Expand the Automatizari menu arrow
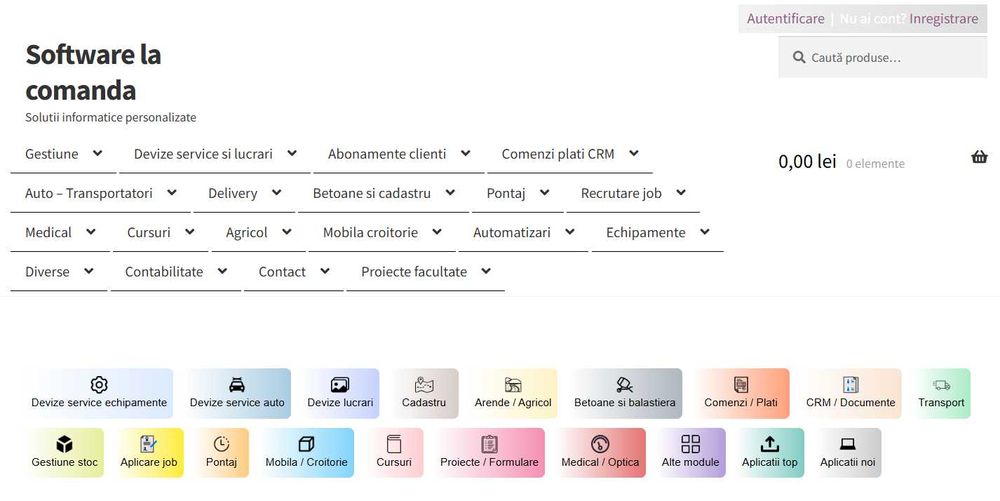 (x=570, y=232)
